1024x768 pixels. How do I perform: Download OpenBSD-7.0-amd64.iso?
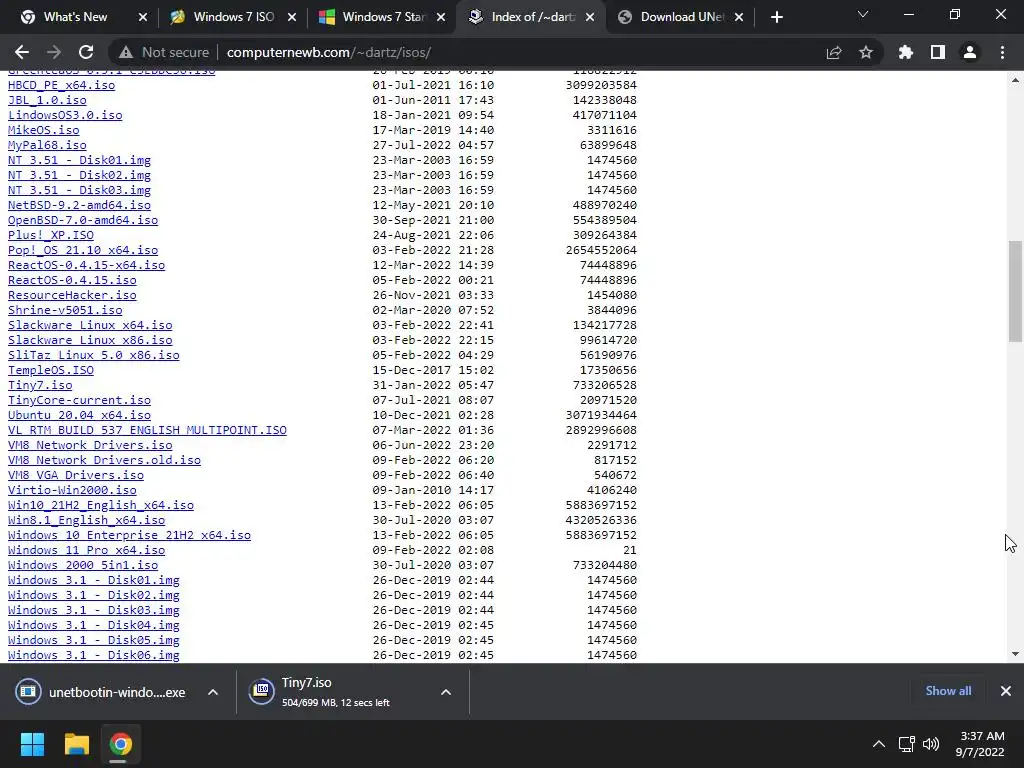[x=83, y=220]
